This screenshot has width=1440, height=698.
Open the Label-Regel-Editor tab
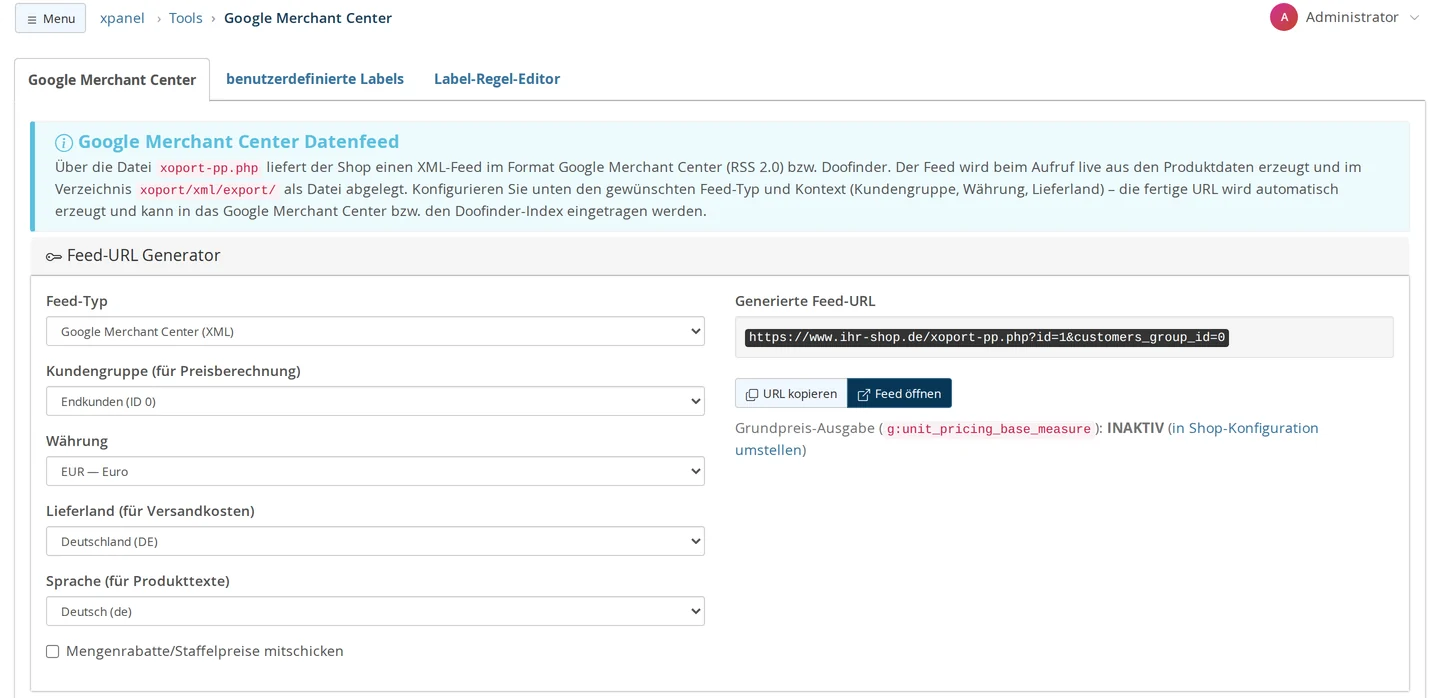click(x=497, y=79)
